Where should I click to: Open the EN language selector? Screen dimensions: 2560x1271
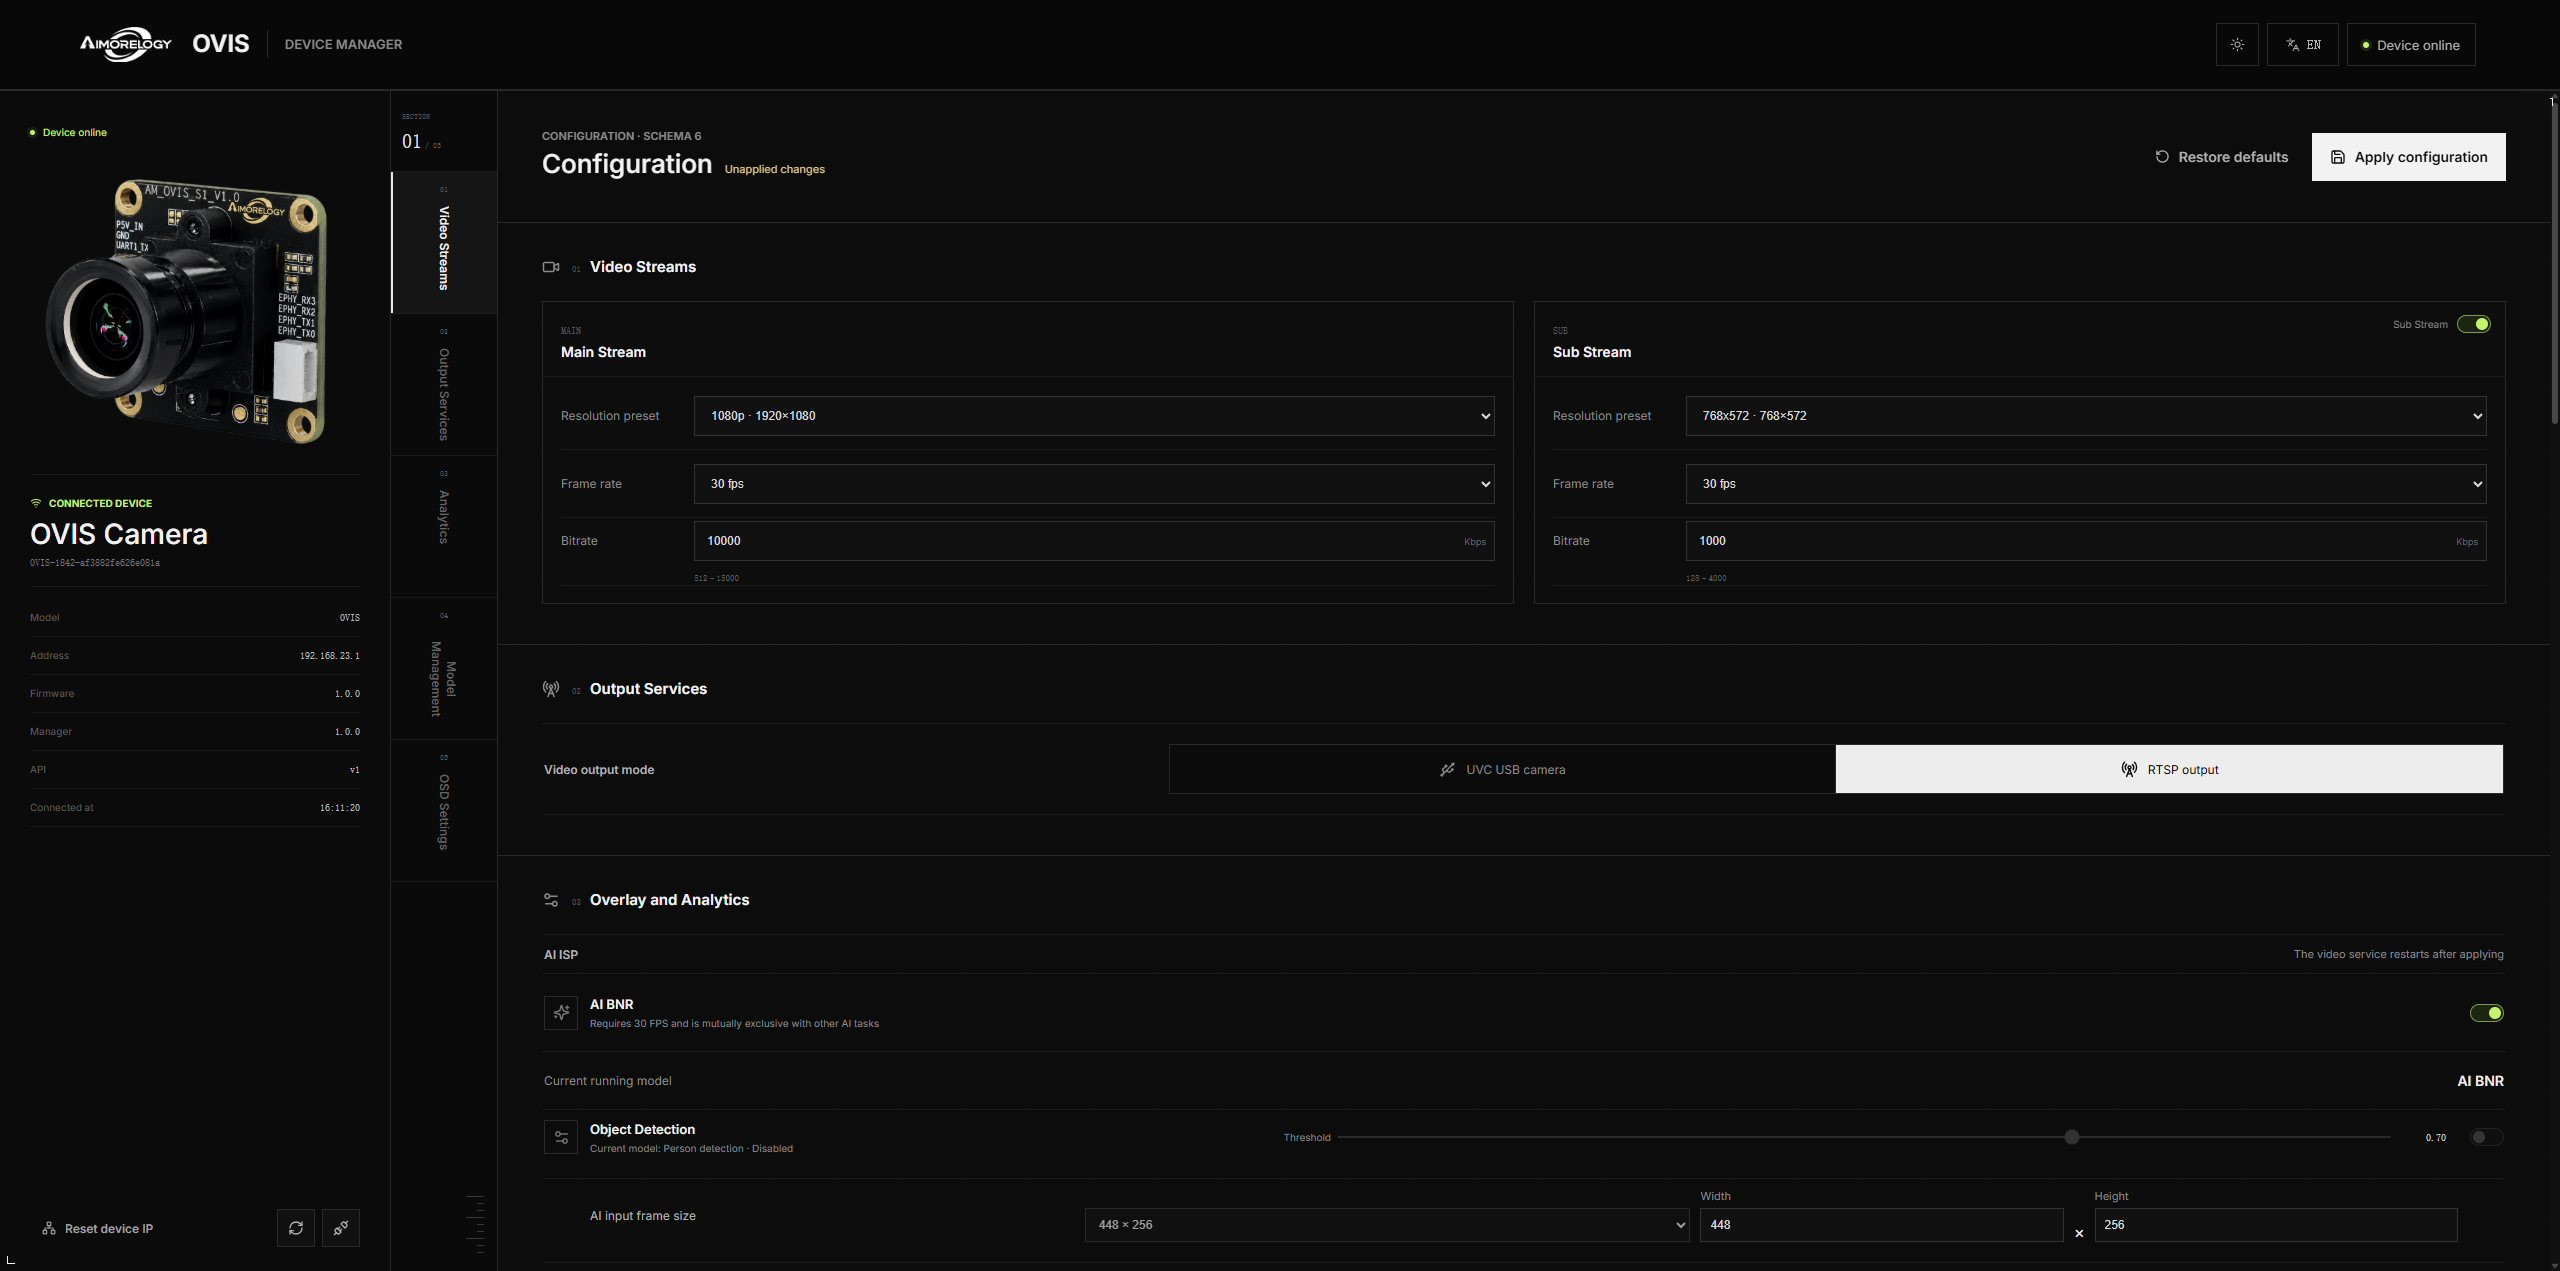coord(2302,45)
